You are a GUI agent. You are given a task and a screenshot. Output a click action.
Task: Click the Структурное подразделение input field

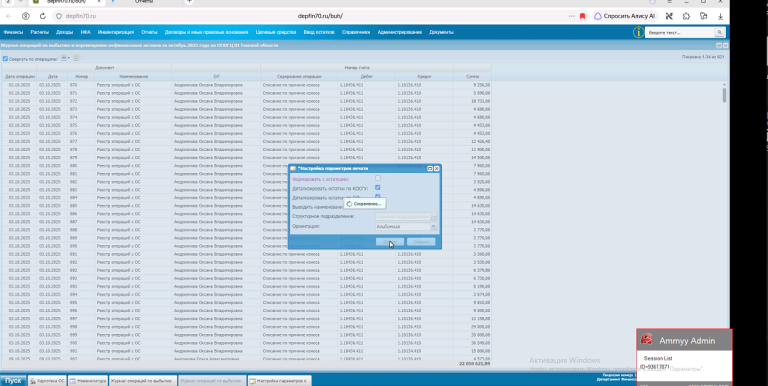pos(403,217)
